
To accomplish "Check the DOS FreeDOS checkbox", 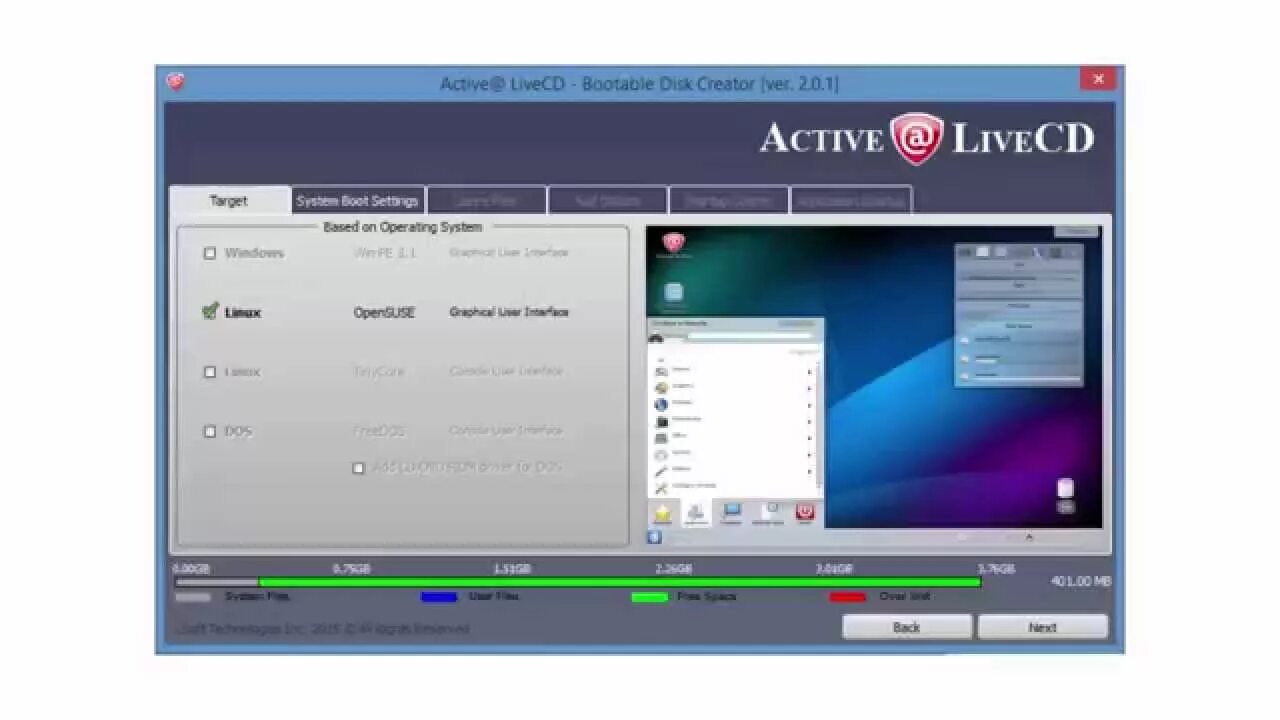I will click(210, 432).
